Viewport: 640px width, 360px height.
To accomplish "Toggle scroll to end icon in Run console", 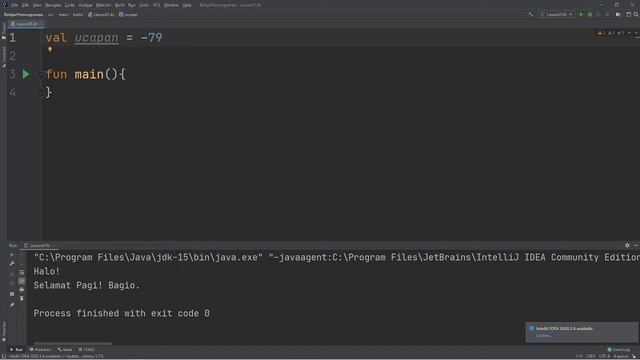I will point(22,281).
